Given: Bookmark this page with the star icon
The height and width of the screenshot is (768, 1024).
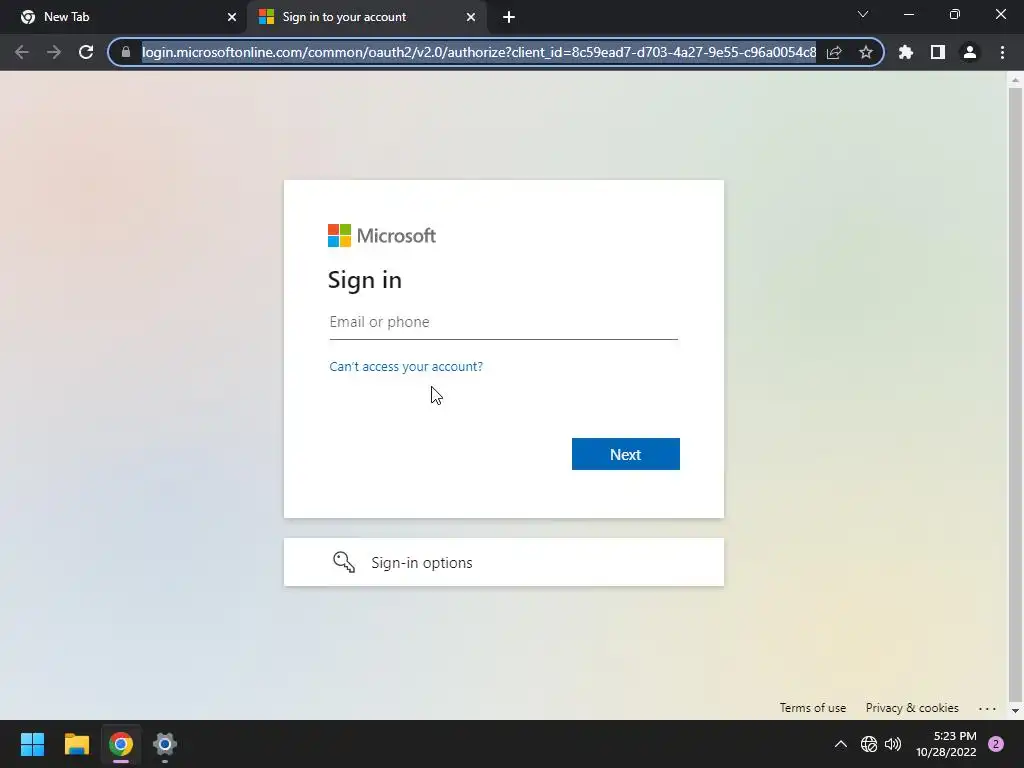Looking at the screenshot, I should coord(866,52).
